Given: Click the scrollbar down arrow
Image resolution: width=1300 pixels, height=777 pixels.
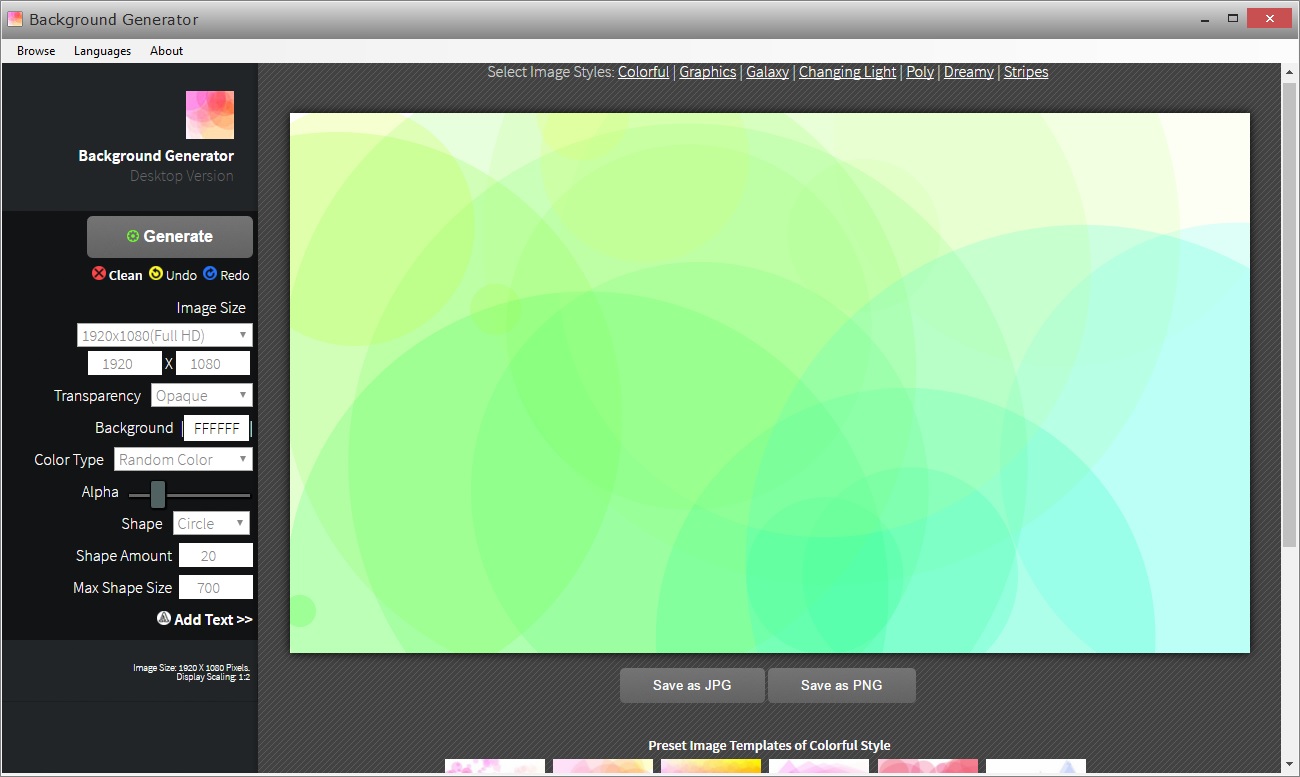Looking at the screenshot, I should pos(1289,765).
